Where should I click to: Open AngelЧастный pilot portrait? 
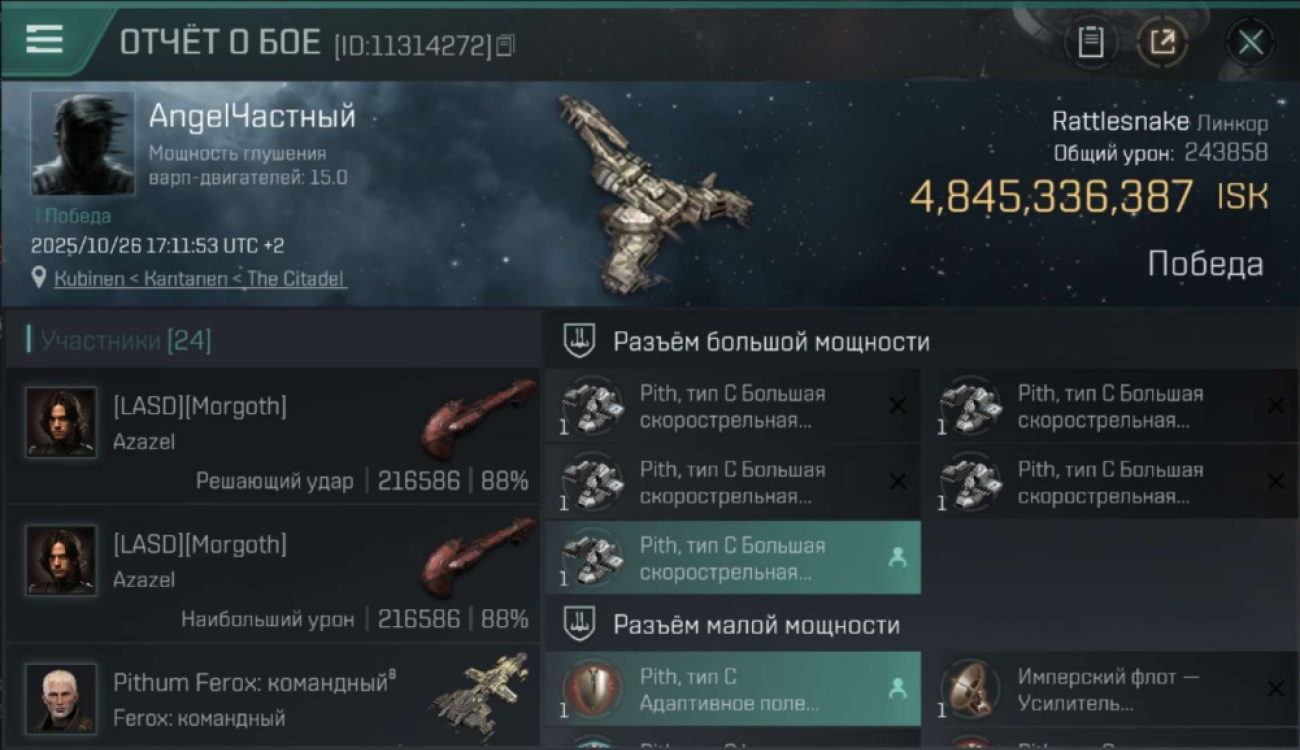point(82,143)
